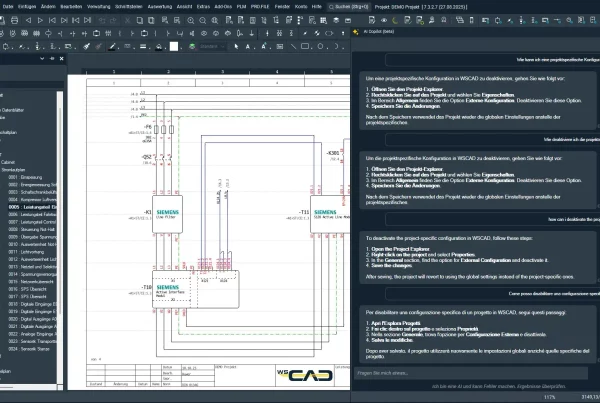Image resolution: width=600 pixels, height=403 pixels.
Task: Click the print icon in the toolbar
Action: pyautogui.click(x=15, y=20)
